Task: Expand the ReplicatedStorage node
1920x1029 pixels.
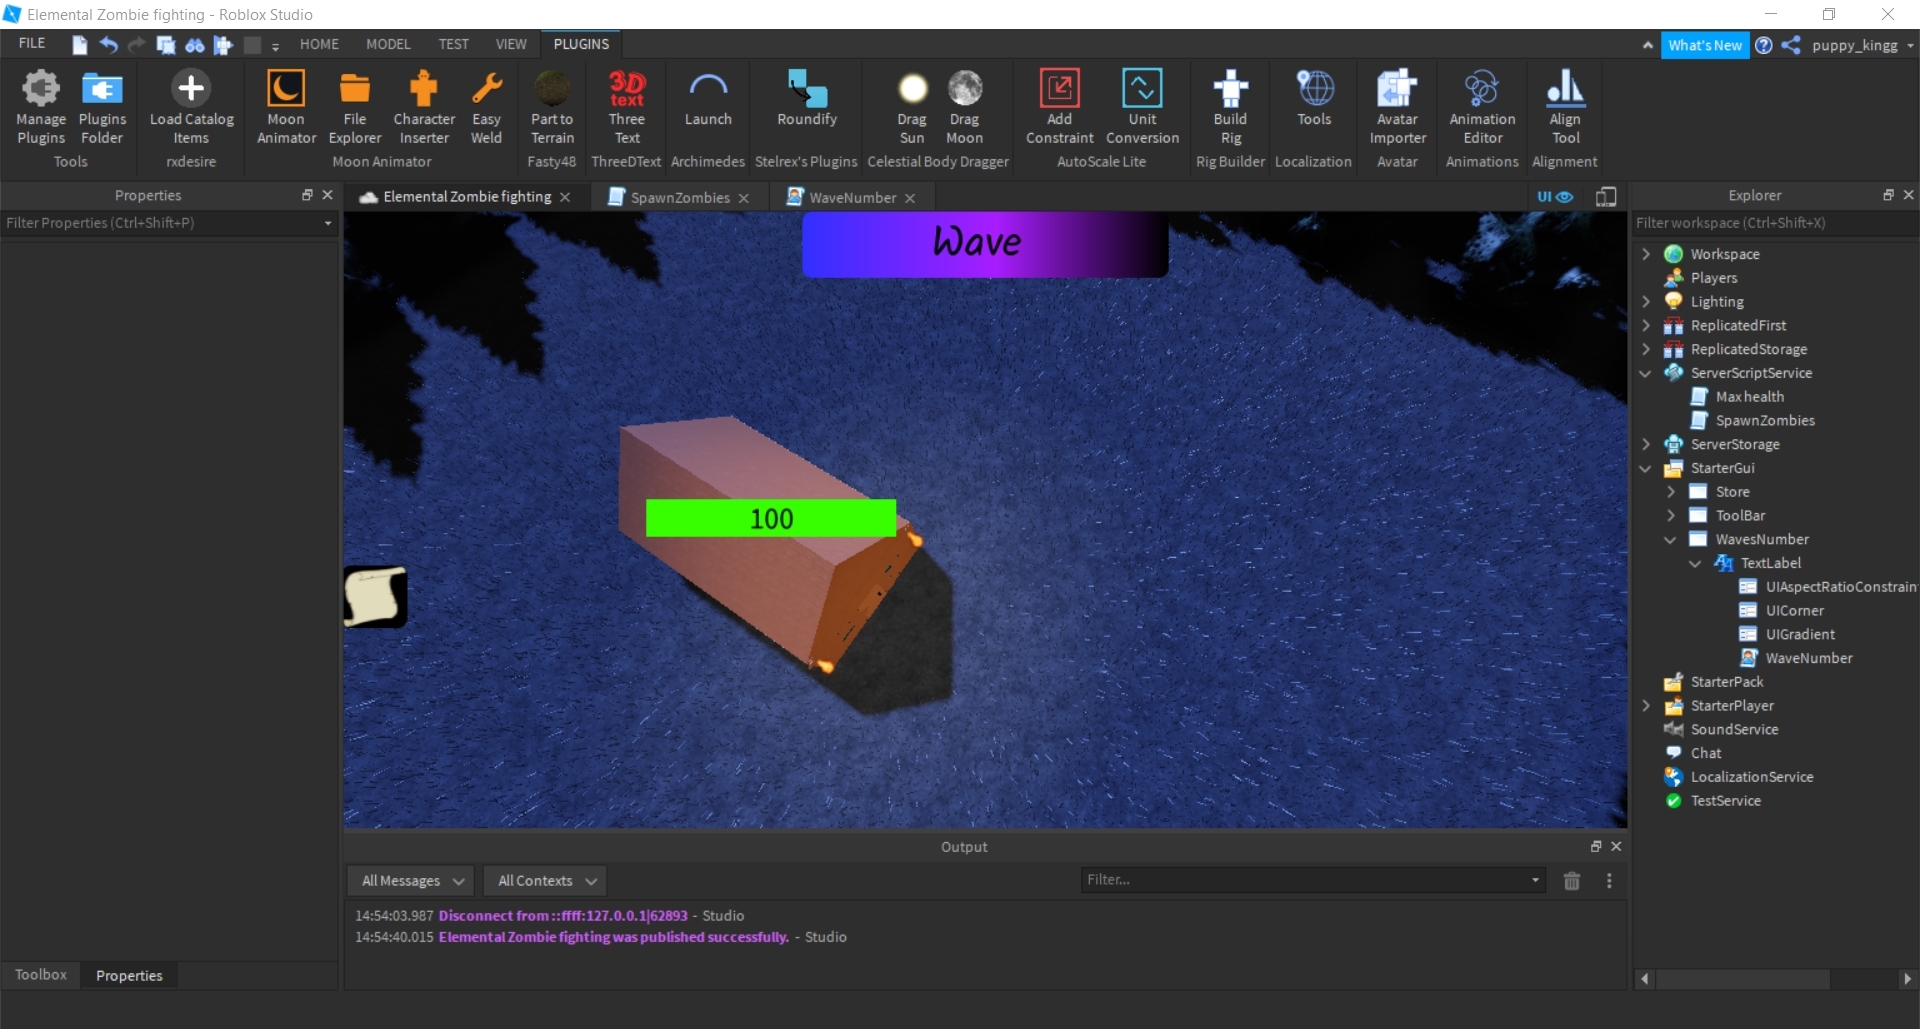Action: [1646, 349]
